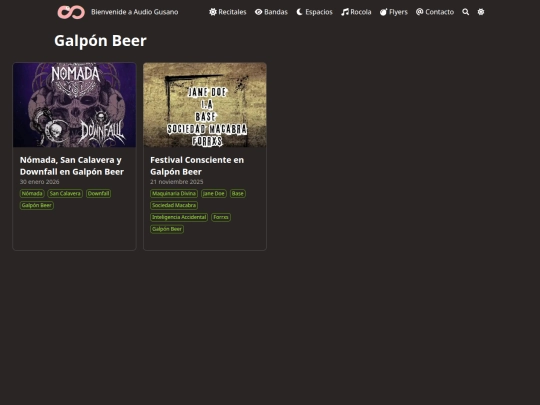
Task: Select the Forrxs tag
Action: (221, 217)
